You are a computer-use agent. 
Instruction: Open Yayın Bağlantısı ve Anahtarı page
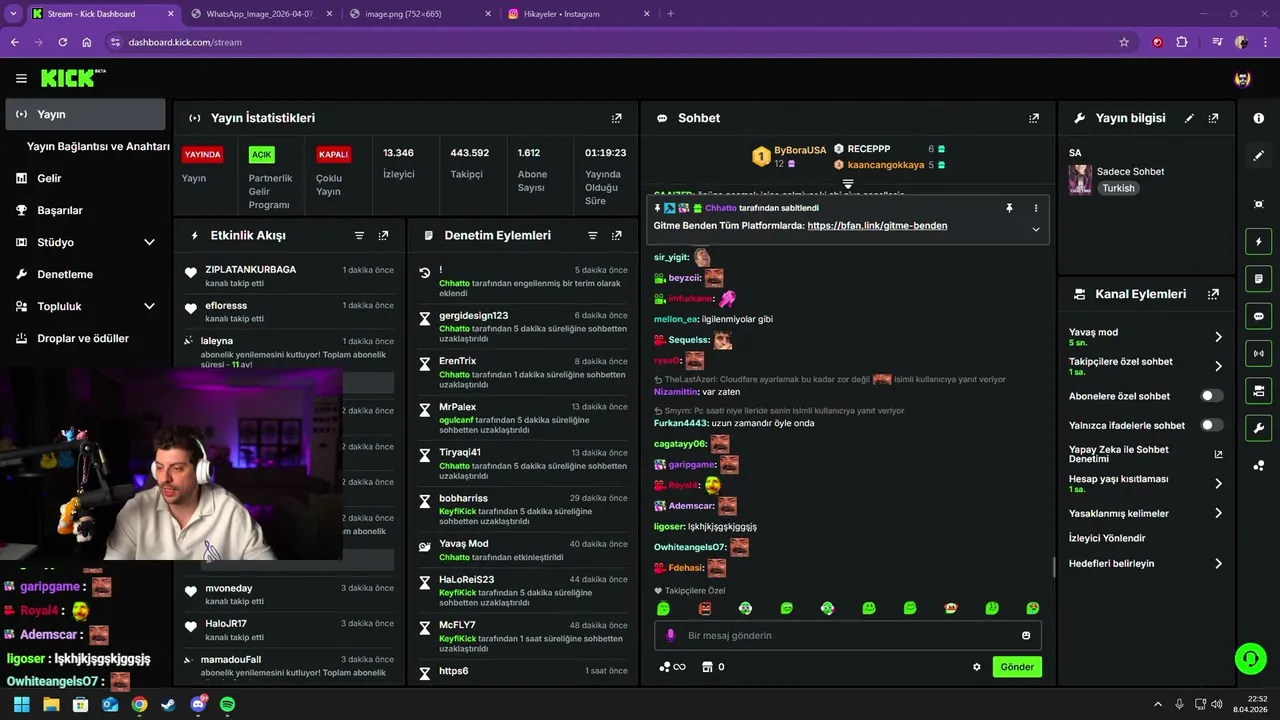click(98, 146)
